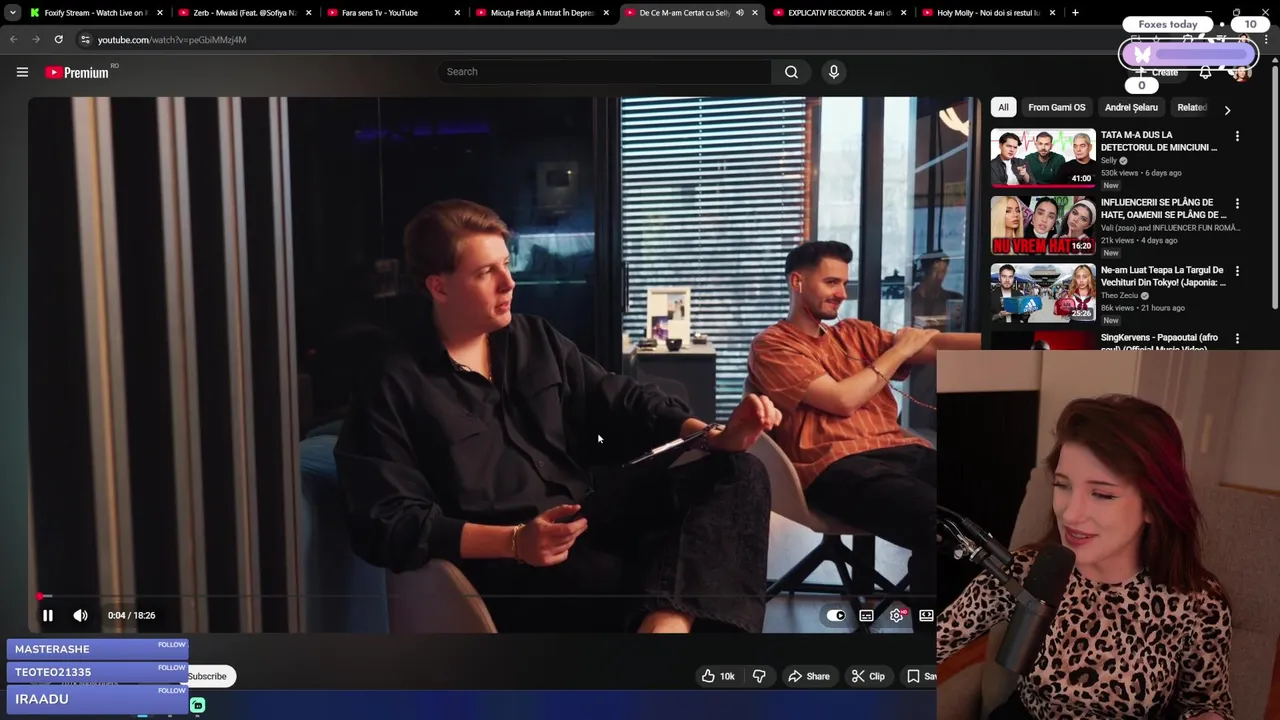Switch to Fara sens Tv YouTube tab
Screen dimensions: 1280x720
393,13
